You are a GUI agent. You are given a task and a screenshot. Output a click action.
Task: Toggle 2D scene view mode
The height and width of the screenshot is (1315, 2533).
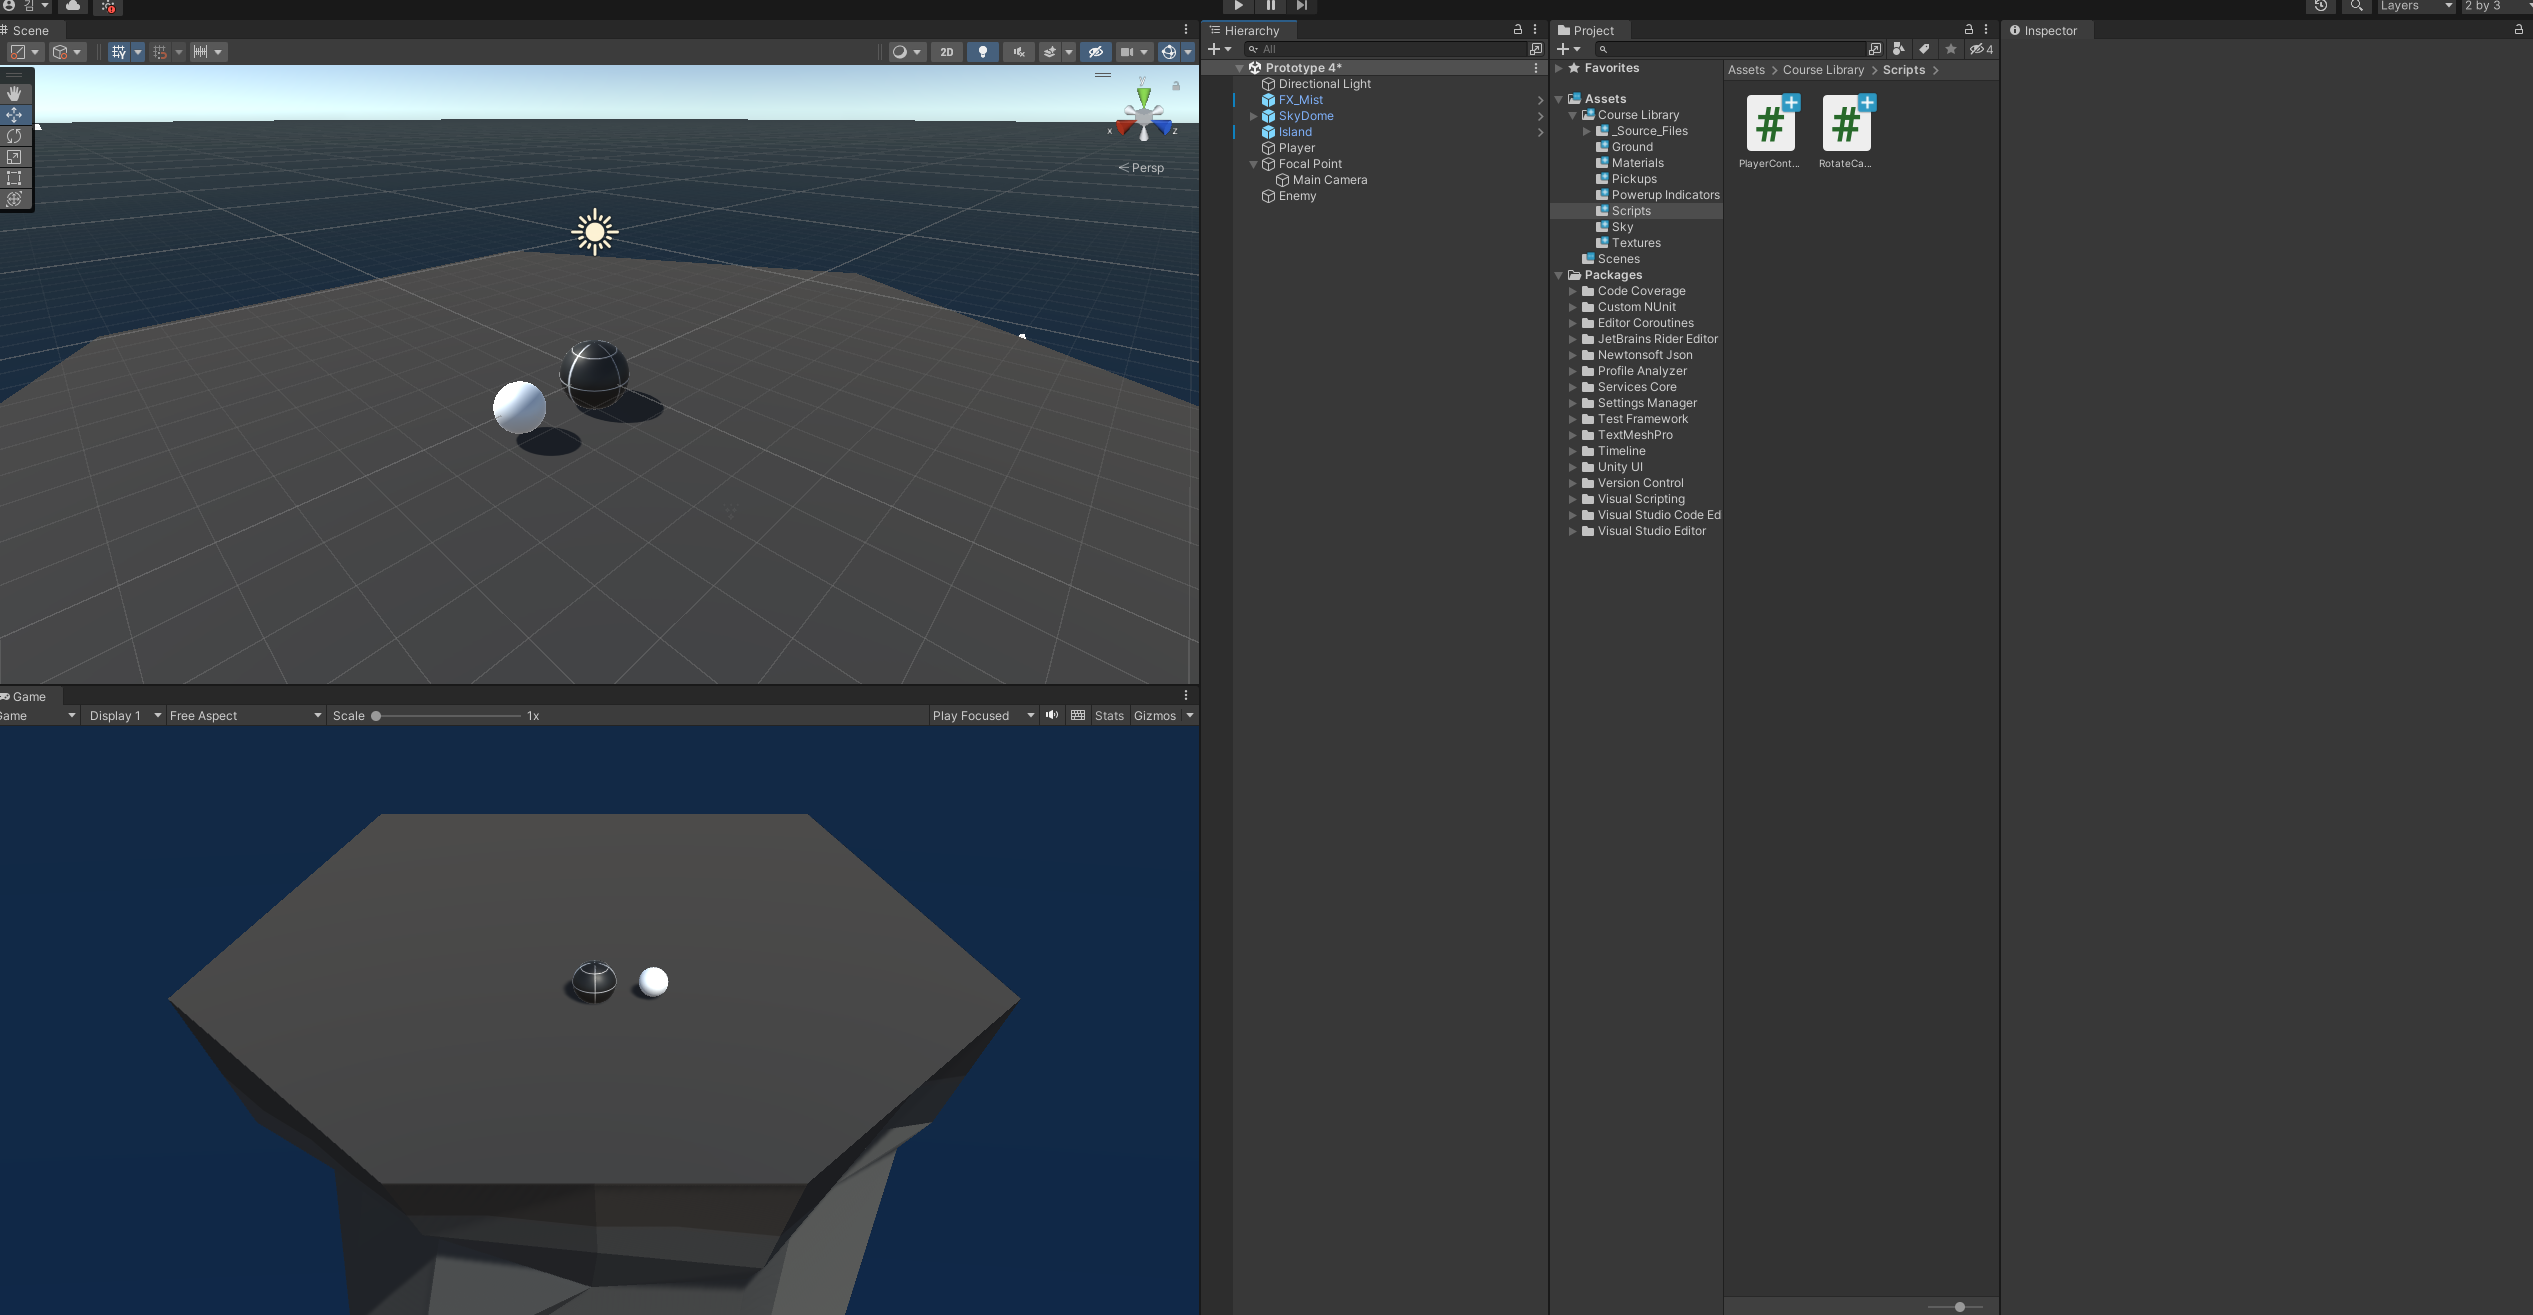point(946,52)
